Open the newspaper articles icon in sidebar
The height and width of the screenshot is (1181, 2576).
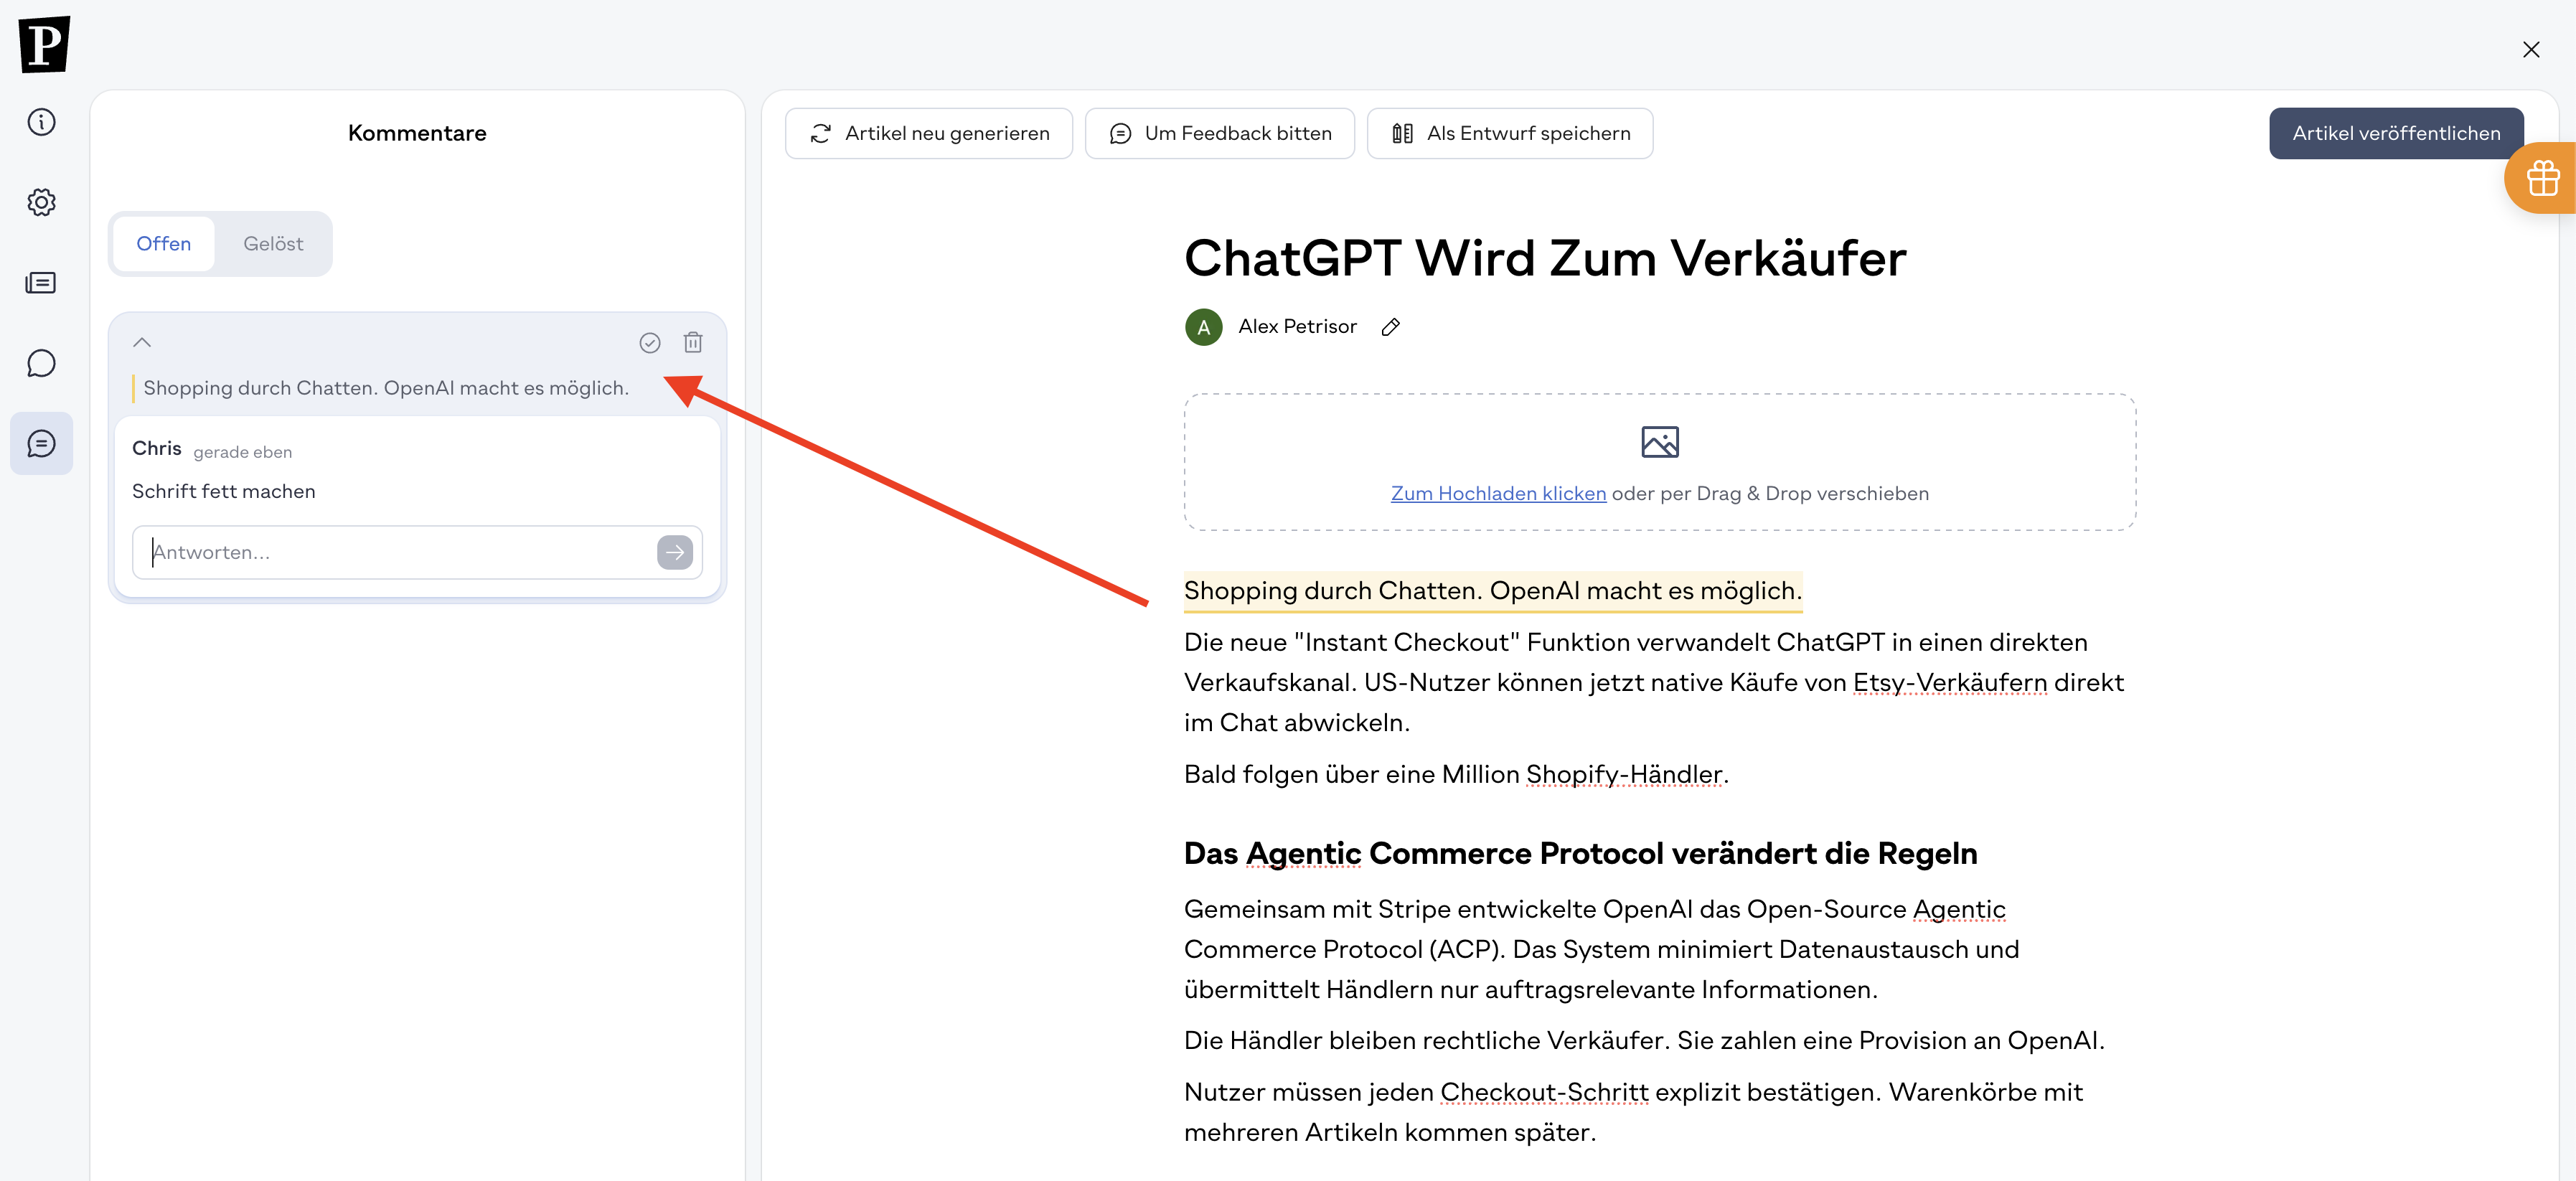[41, 283]
